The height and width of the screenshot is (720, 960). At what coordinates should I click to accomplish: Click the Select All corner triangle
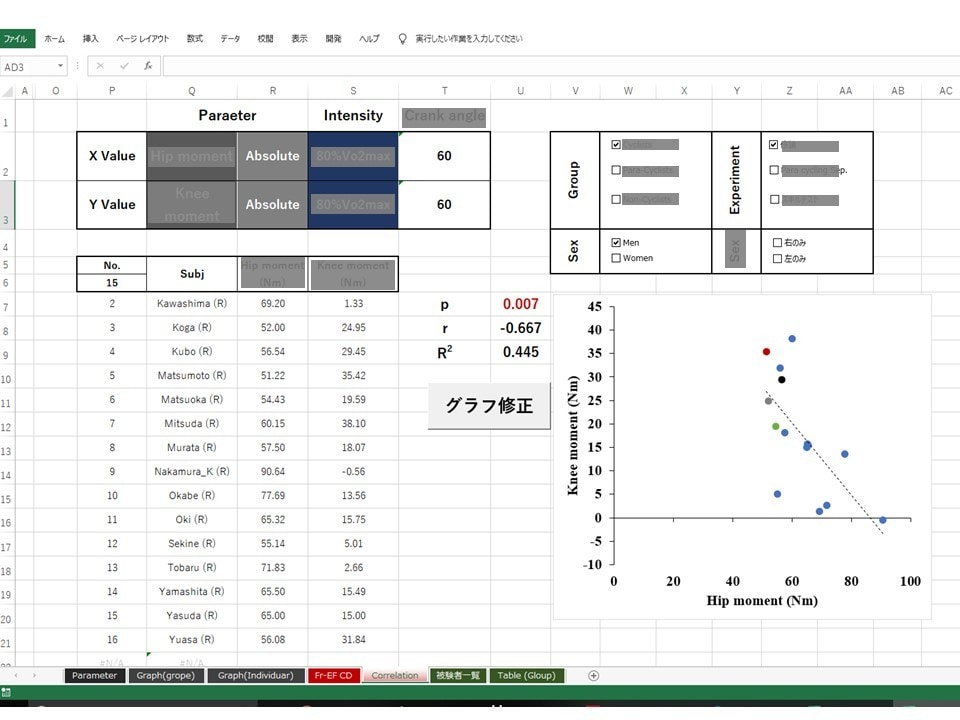click(x=7, y=91)
